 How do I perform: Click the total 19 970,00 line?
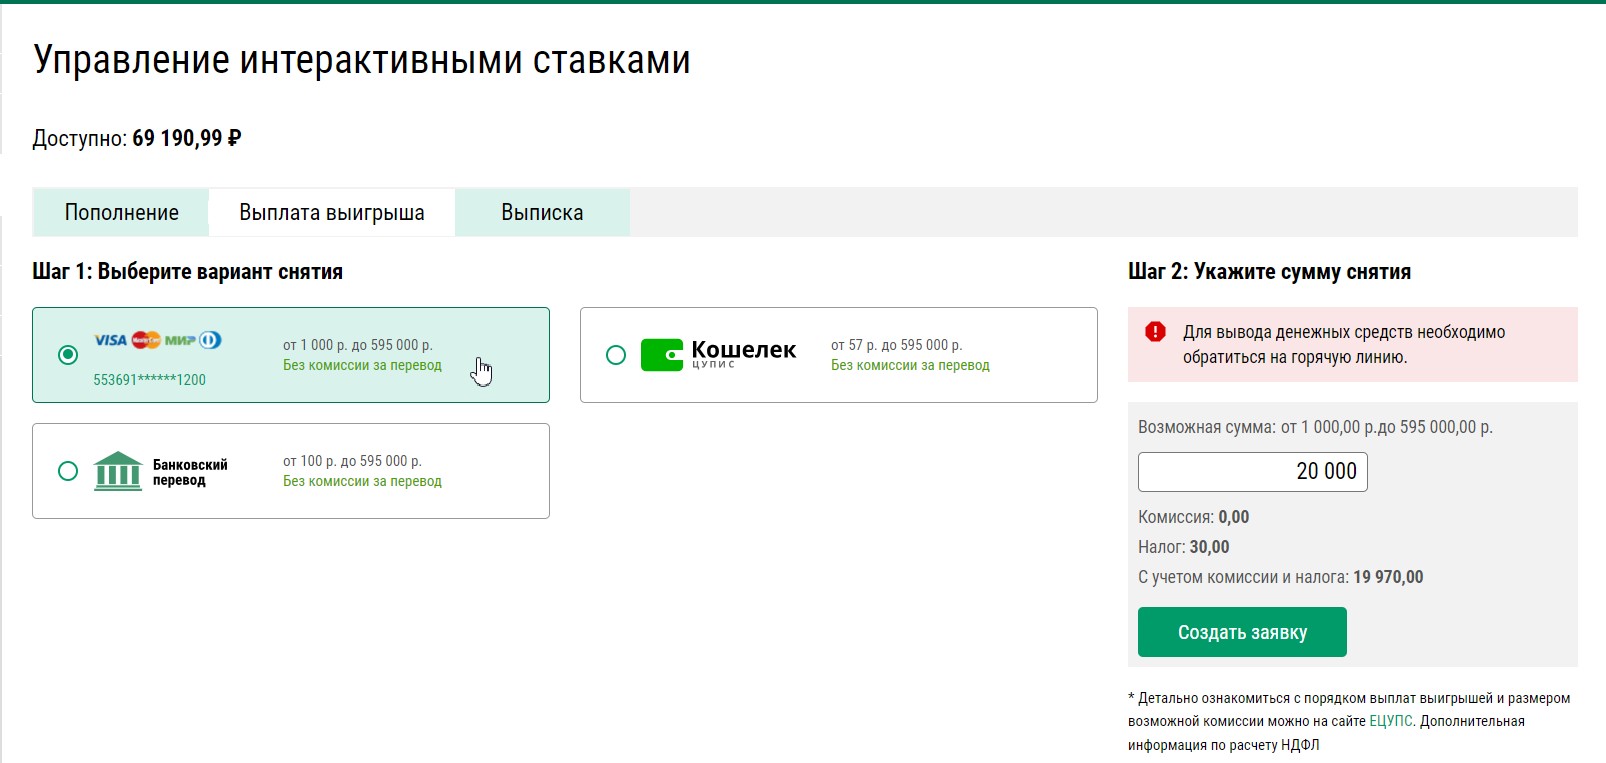pos(1281,577)
